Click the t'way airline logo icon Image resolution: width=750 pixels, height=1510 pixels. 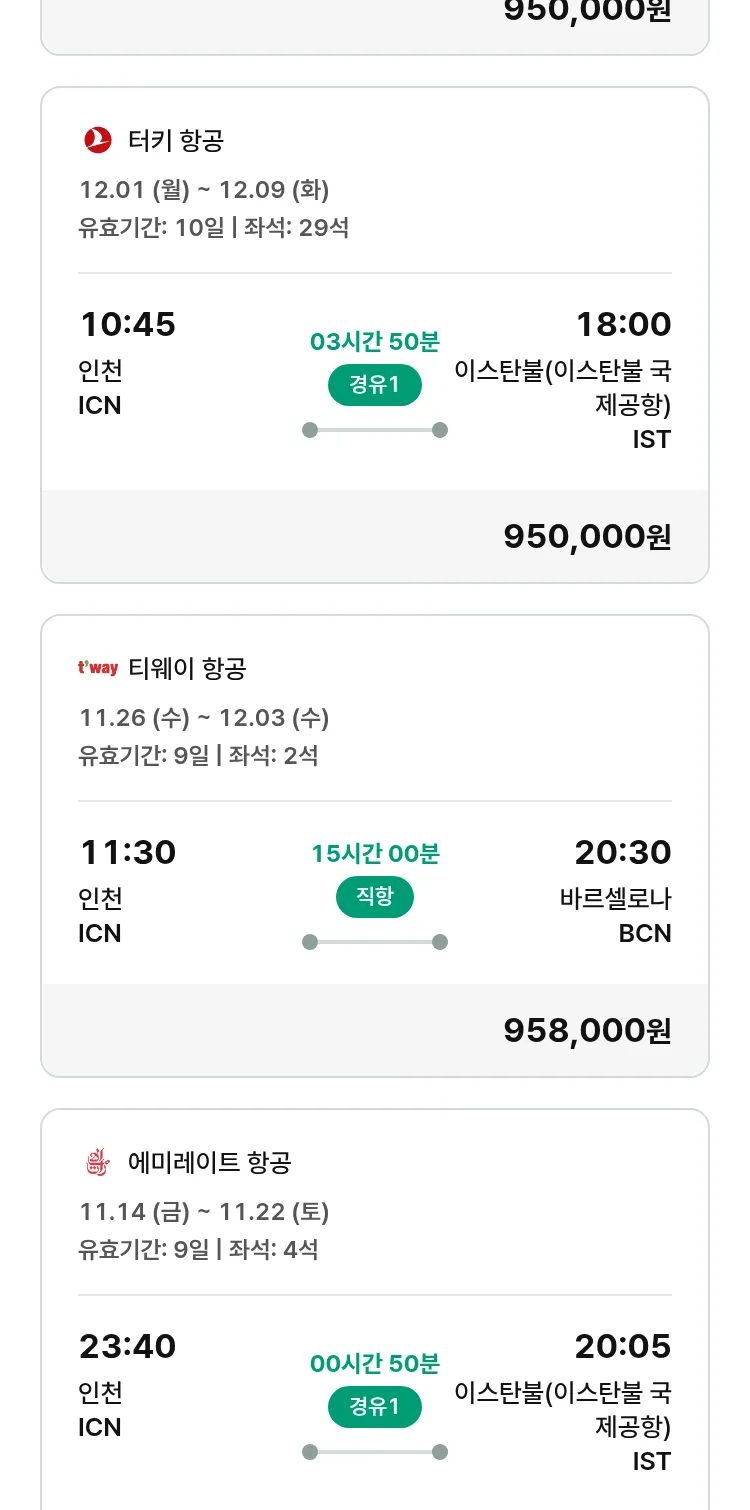coord(98,668)
